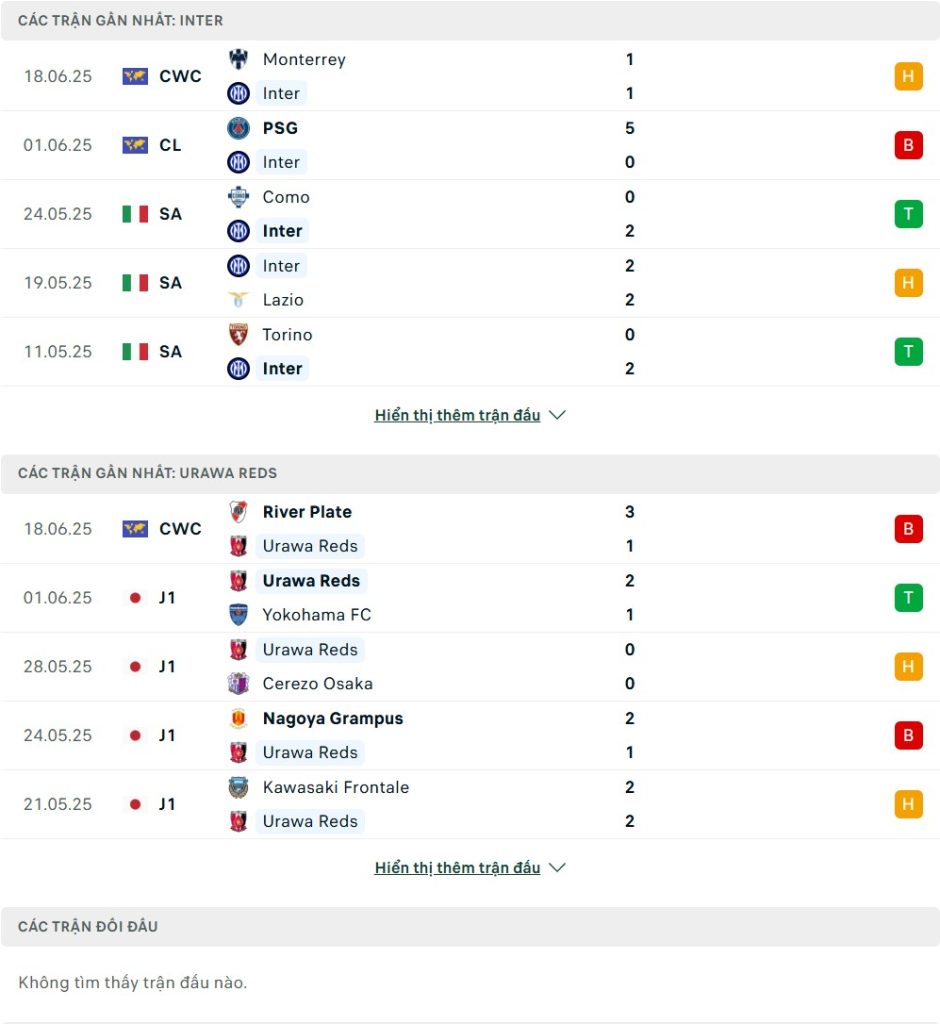
Task: Click the Kawasaki Frontale crest
Action: pyautogui.click(x=238, y=787)
